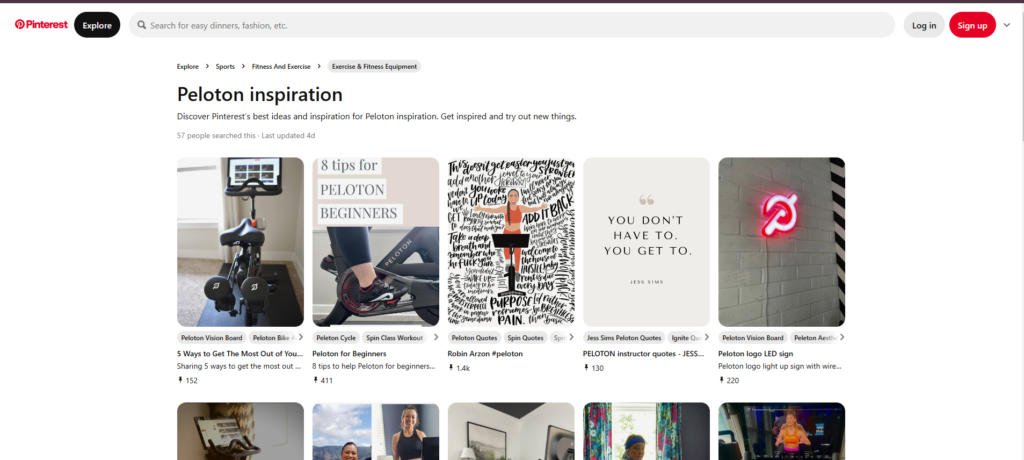This screenshot has width=1024, height=460.
Task: Click the pin icon beside 411 saves
Action: coord(315,380)
